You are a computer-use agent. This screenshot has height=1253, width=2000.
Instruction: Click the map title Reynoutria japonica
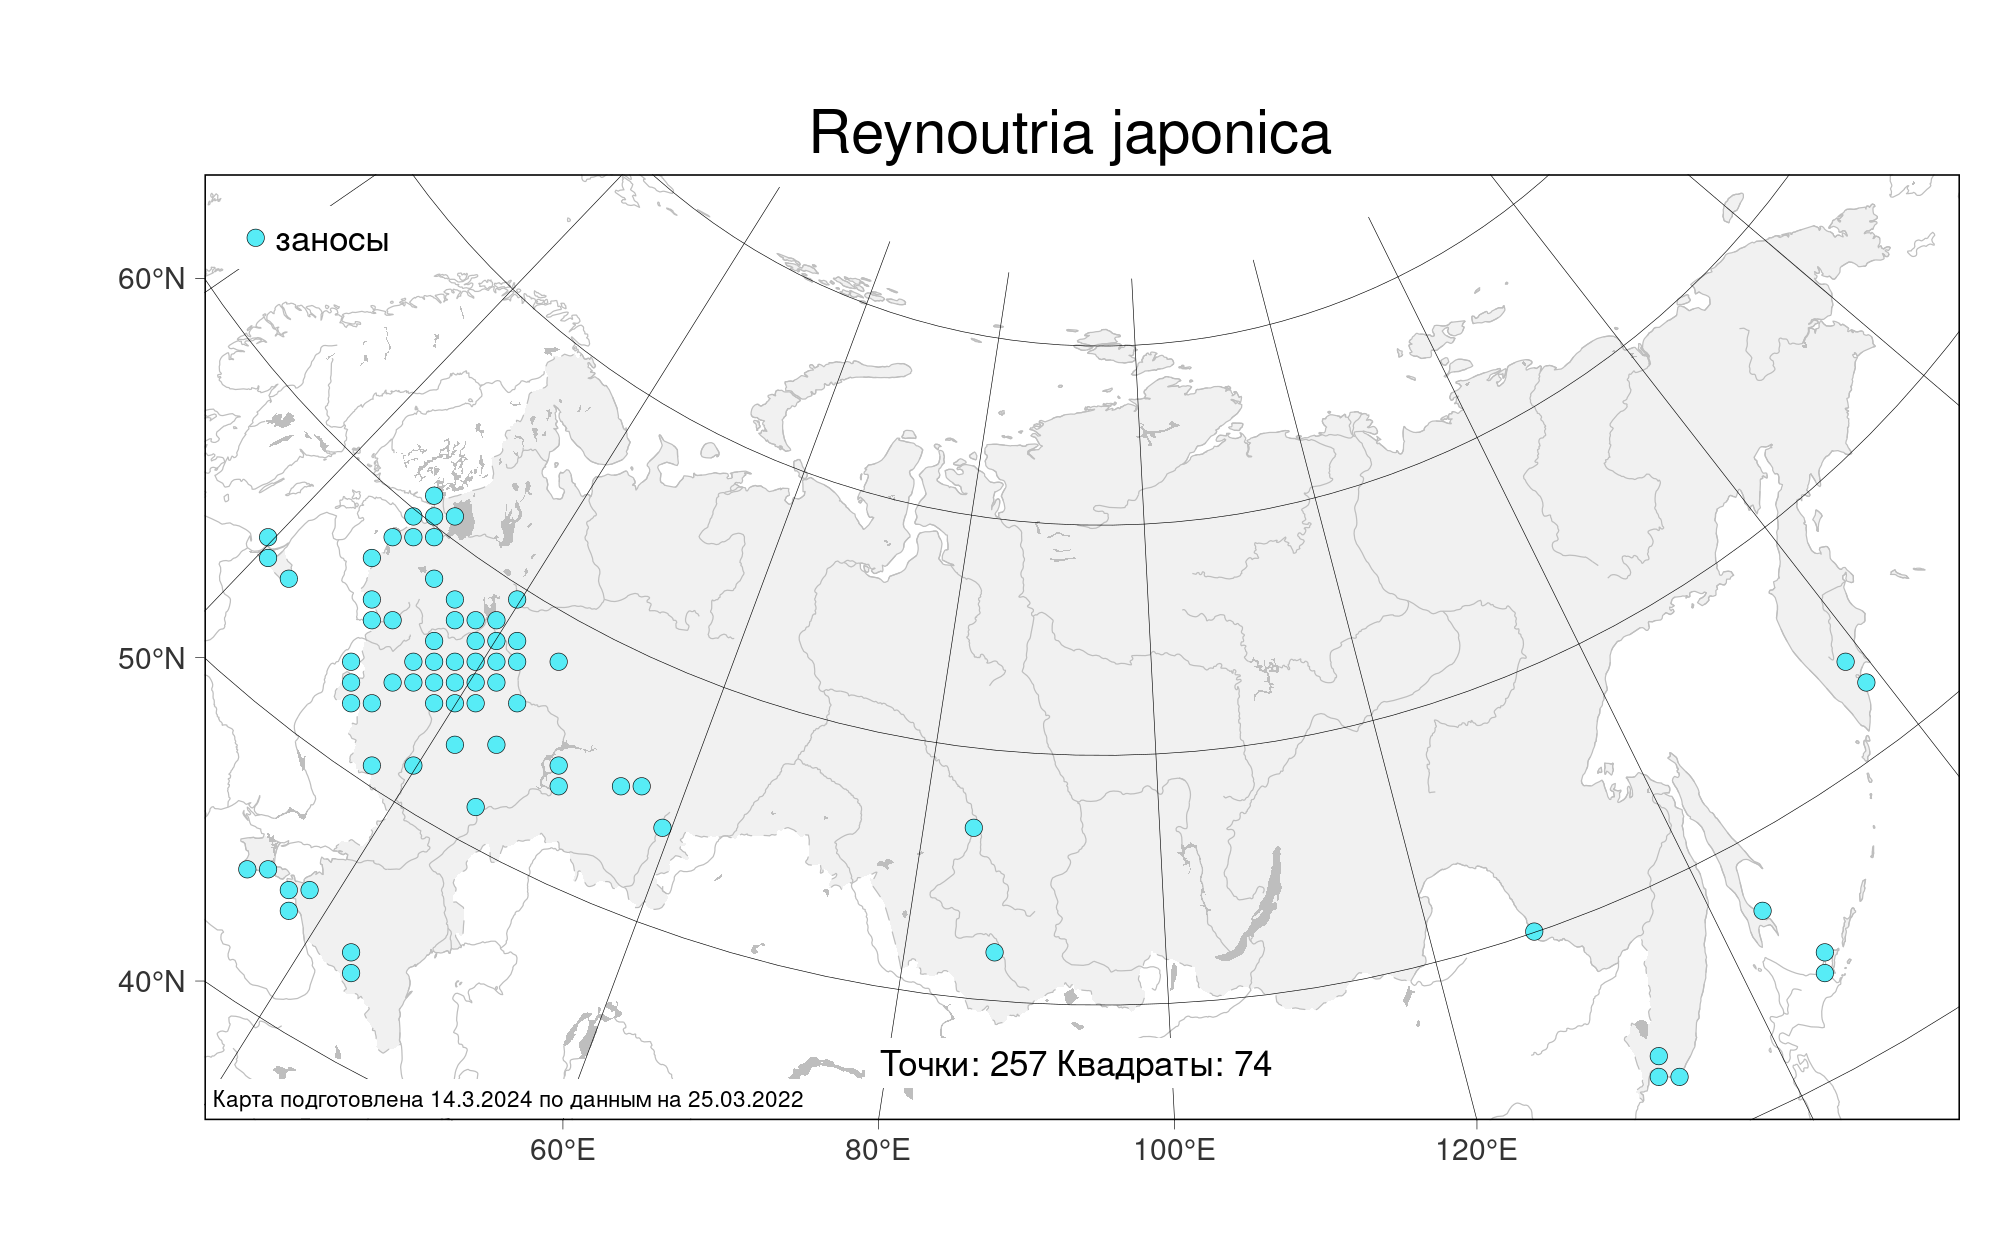[x=1070, y=133]
